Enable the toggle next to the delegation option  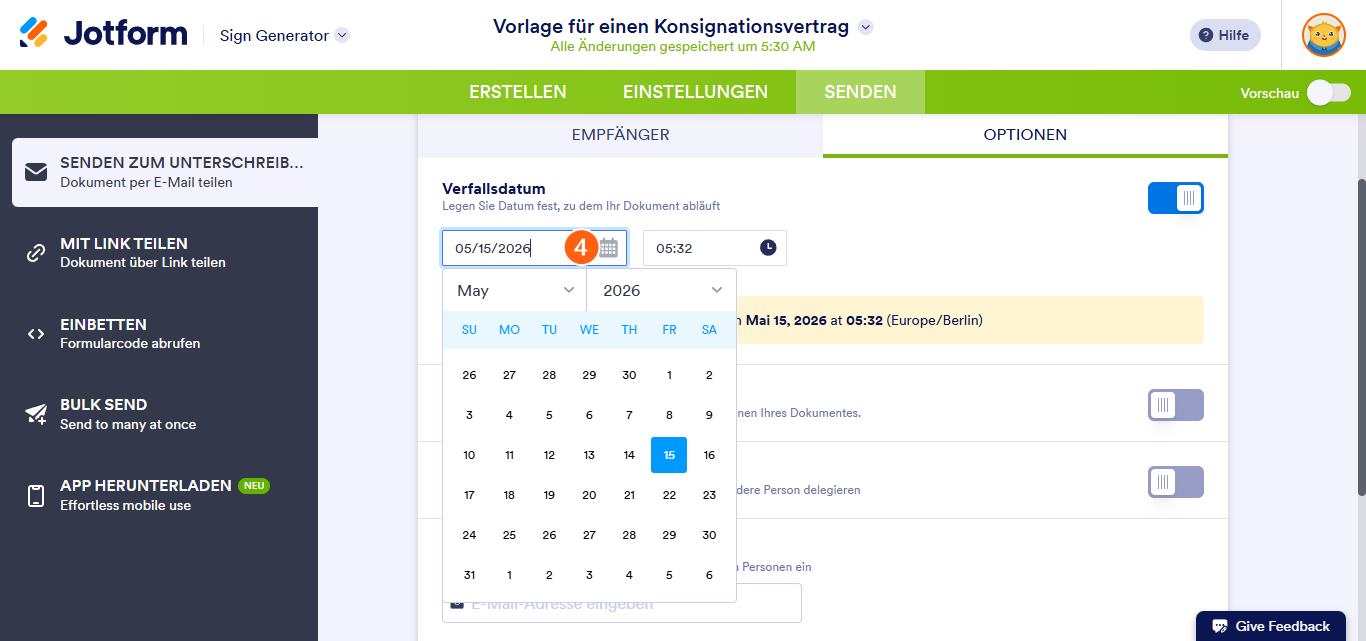(1175, 482)
